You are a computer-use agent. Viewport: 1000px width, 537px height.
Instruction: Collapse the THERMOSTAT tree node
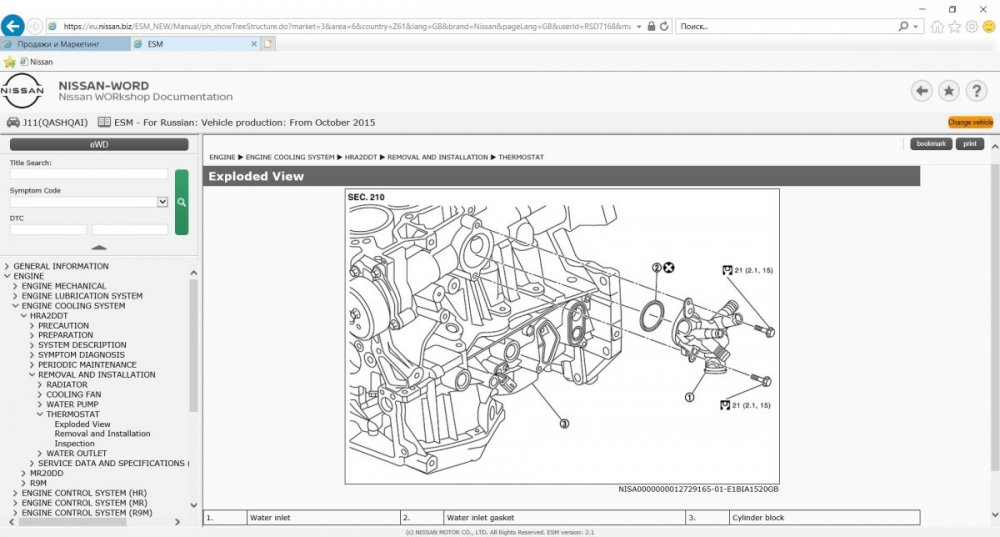click(41, 414)
